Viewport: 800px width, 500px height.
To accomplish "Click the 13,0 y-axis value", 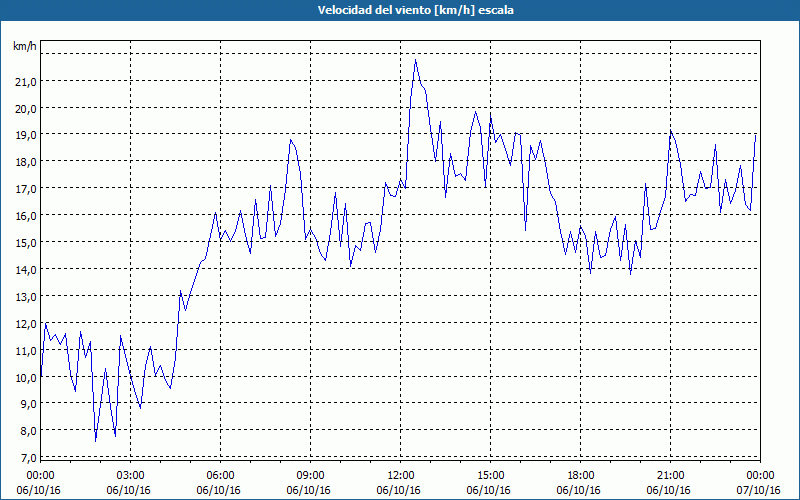I will pos(26,296).
